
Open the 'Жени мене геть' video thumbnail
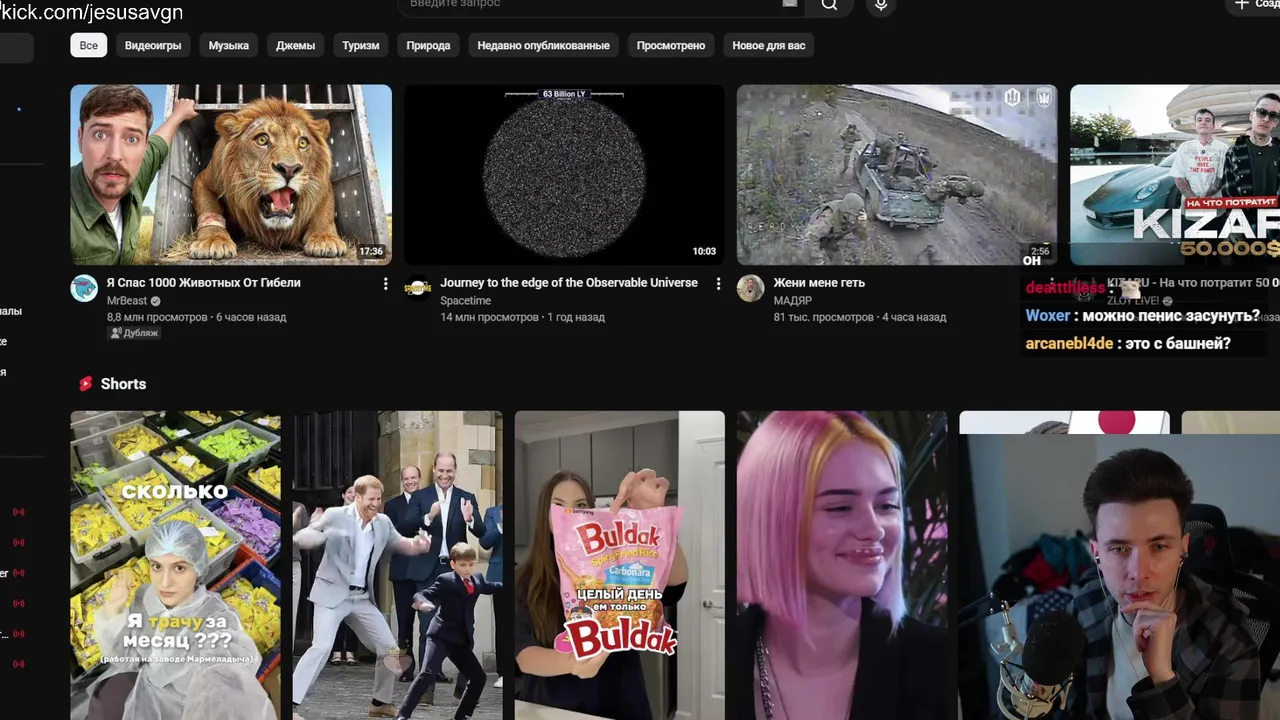[897, 174]
